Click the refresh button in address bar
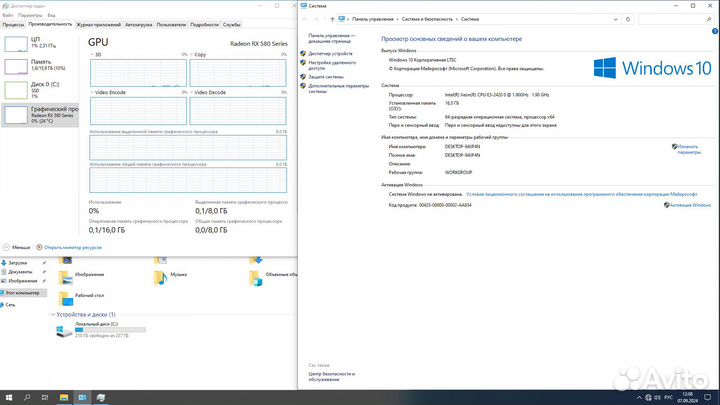This screenshot has width=720, height=405. tap(628, 19)
